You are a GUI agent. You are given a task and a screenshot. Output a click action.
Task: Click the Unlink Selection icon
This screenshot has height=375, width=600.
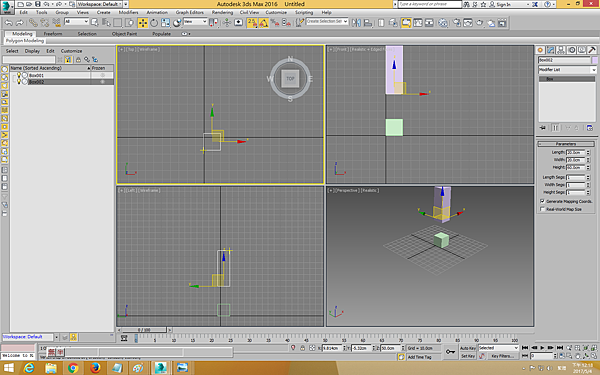(x=45, y=23)
